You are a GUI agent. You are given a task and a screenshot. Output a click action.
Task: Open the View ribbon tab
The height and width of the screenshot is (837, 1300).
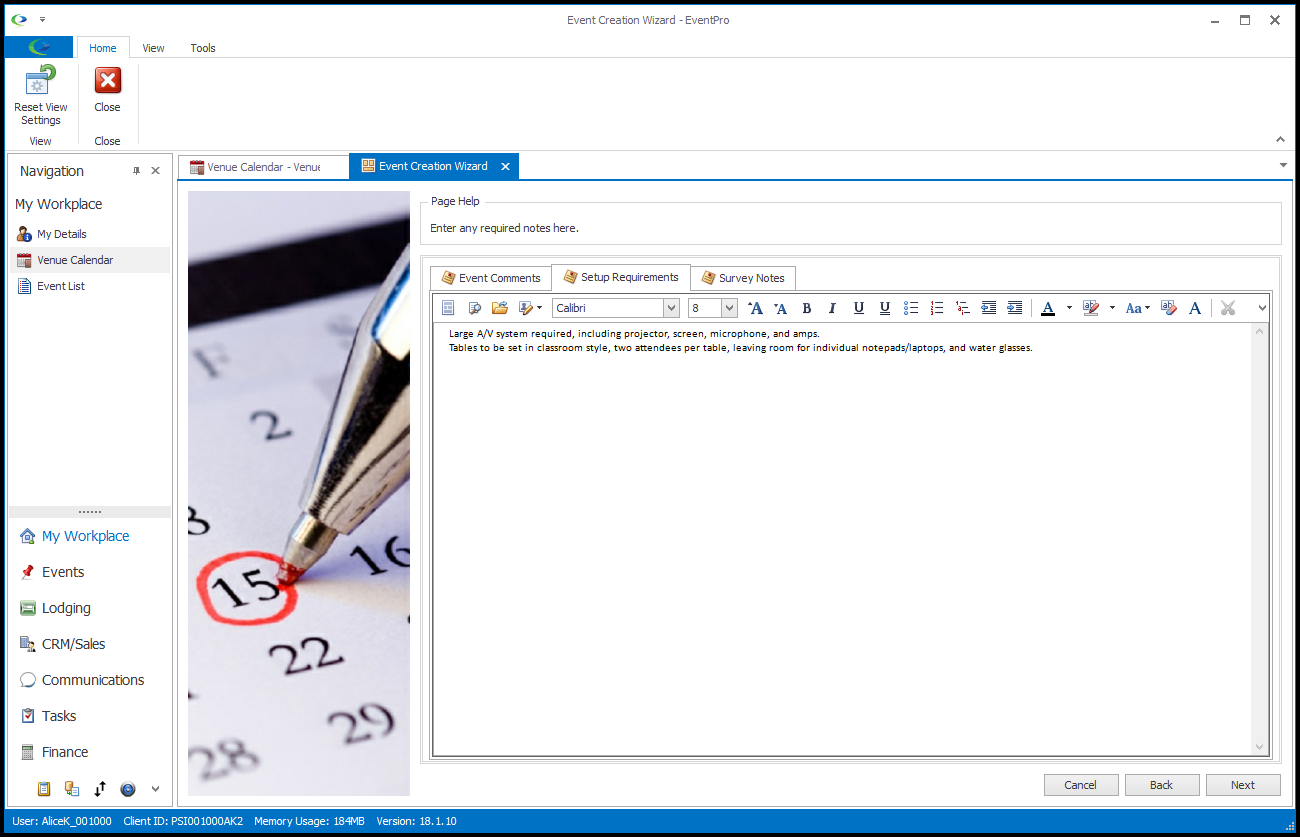153,48
